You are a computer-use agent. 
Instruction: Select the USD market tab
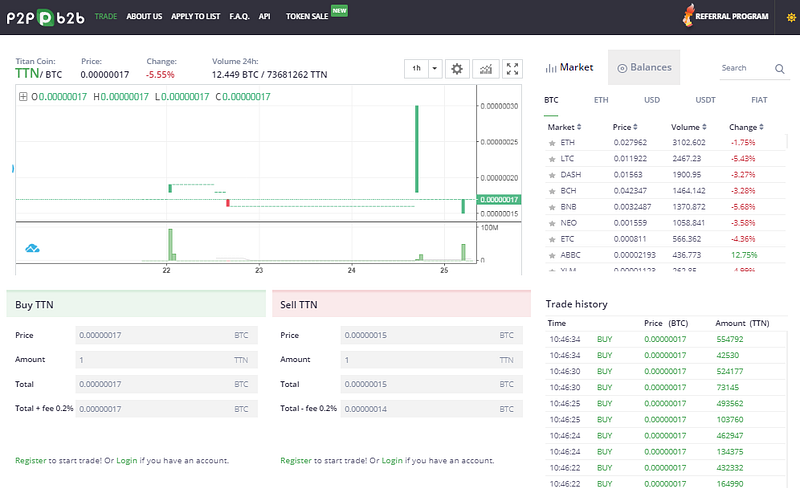[652, 100]
